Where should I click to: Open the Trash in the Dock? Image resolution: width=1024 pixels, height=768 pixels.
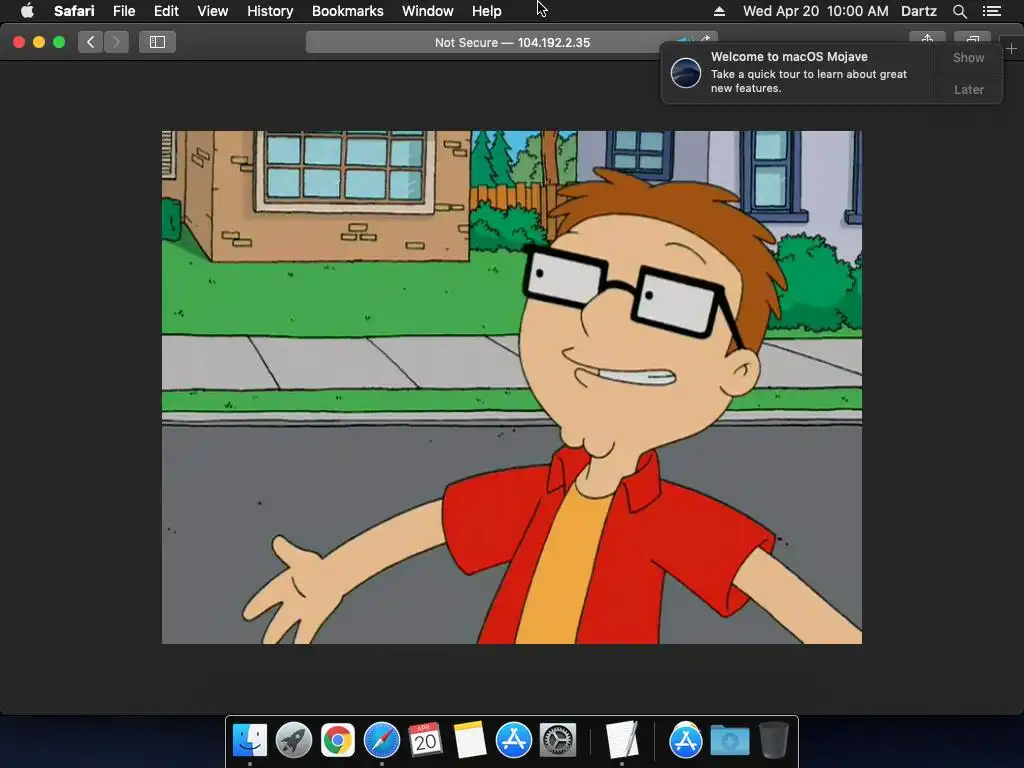point(774,741)
